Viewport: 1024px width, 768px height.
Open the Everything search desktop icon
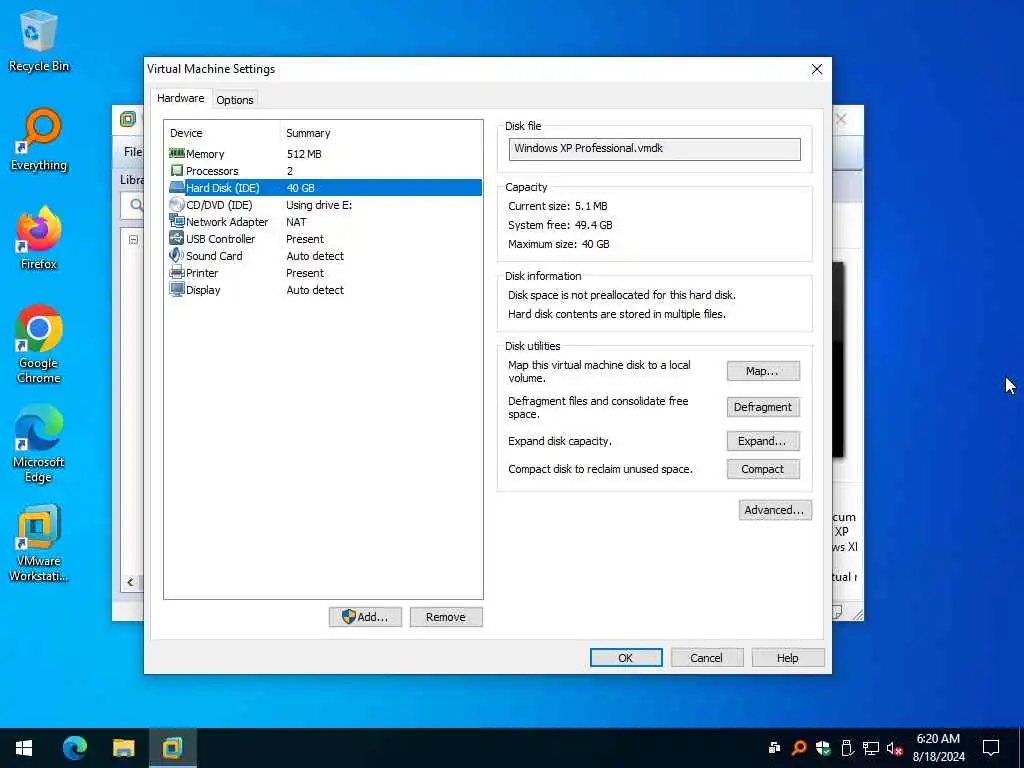click(39, 140)
